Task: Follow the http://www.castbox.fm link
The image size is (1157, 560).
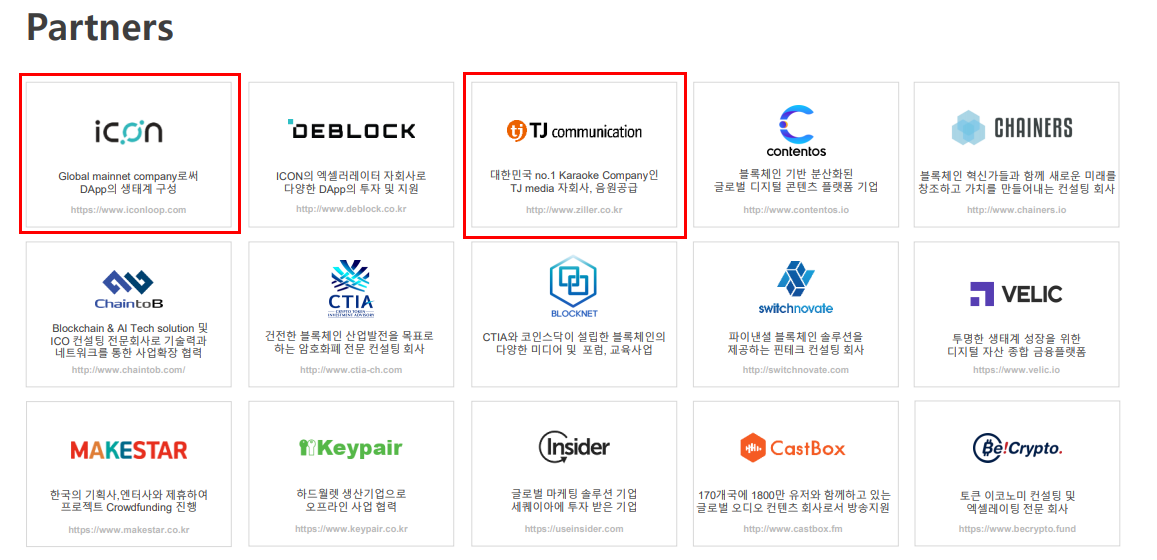Action: pyautogui.click(x=792, y=529)
